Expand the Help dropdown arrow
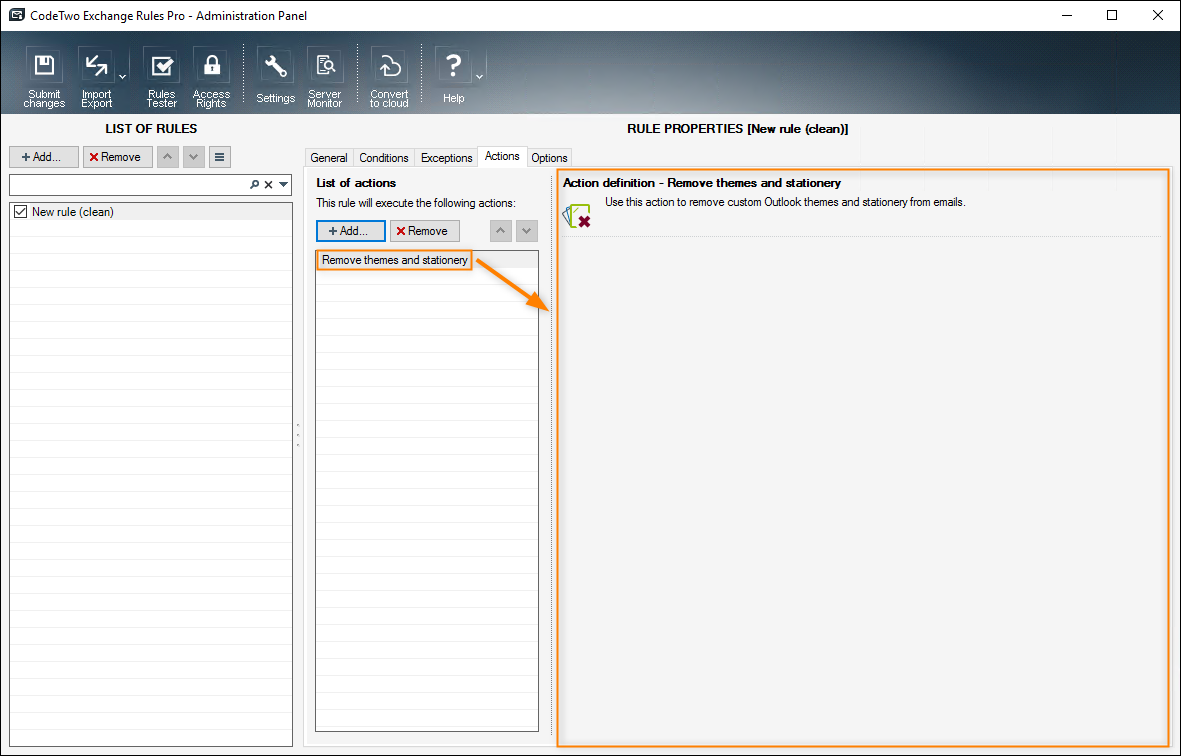Screen dimensions: 1181x756 pos(479,77)
